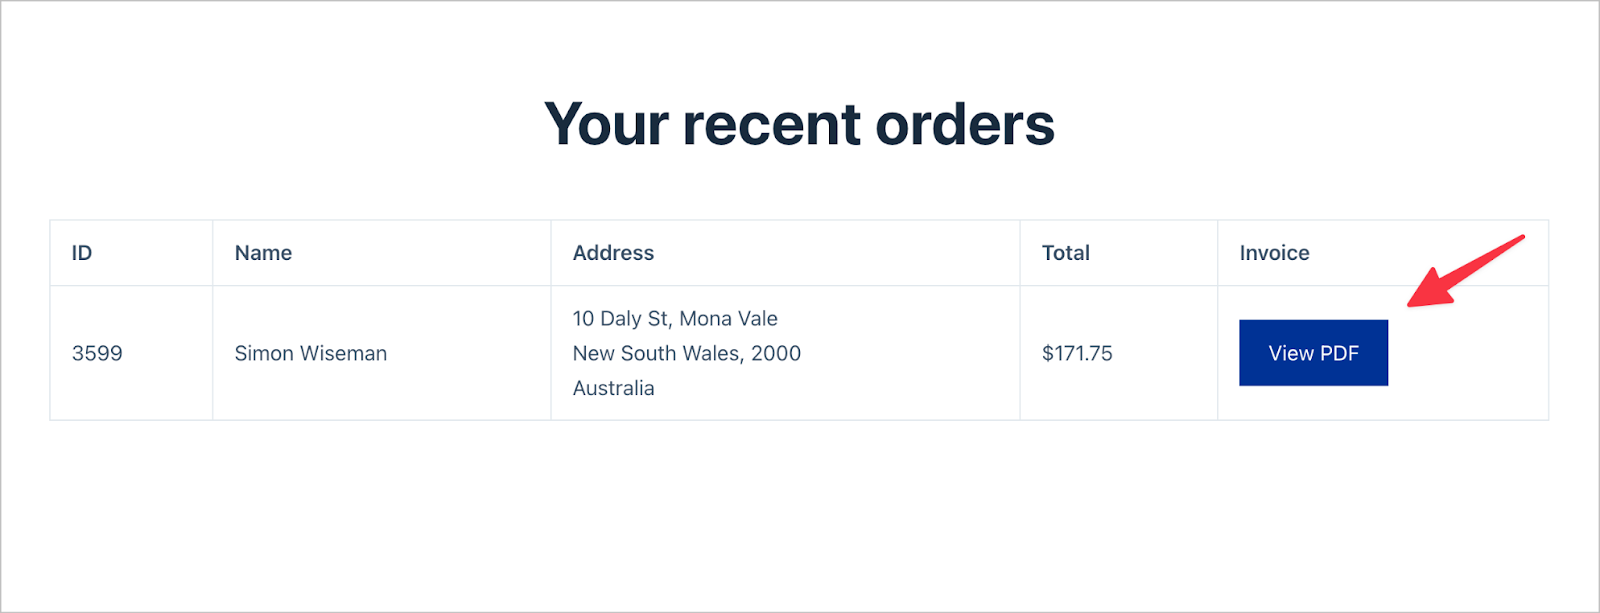Click the word Your in heading
Viewport: 1600px width, 613px height.
[606, 125]
